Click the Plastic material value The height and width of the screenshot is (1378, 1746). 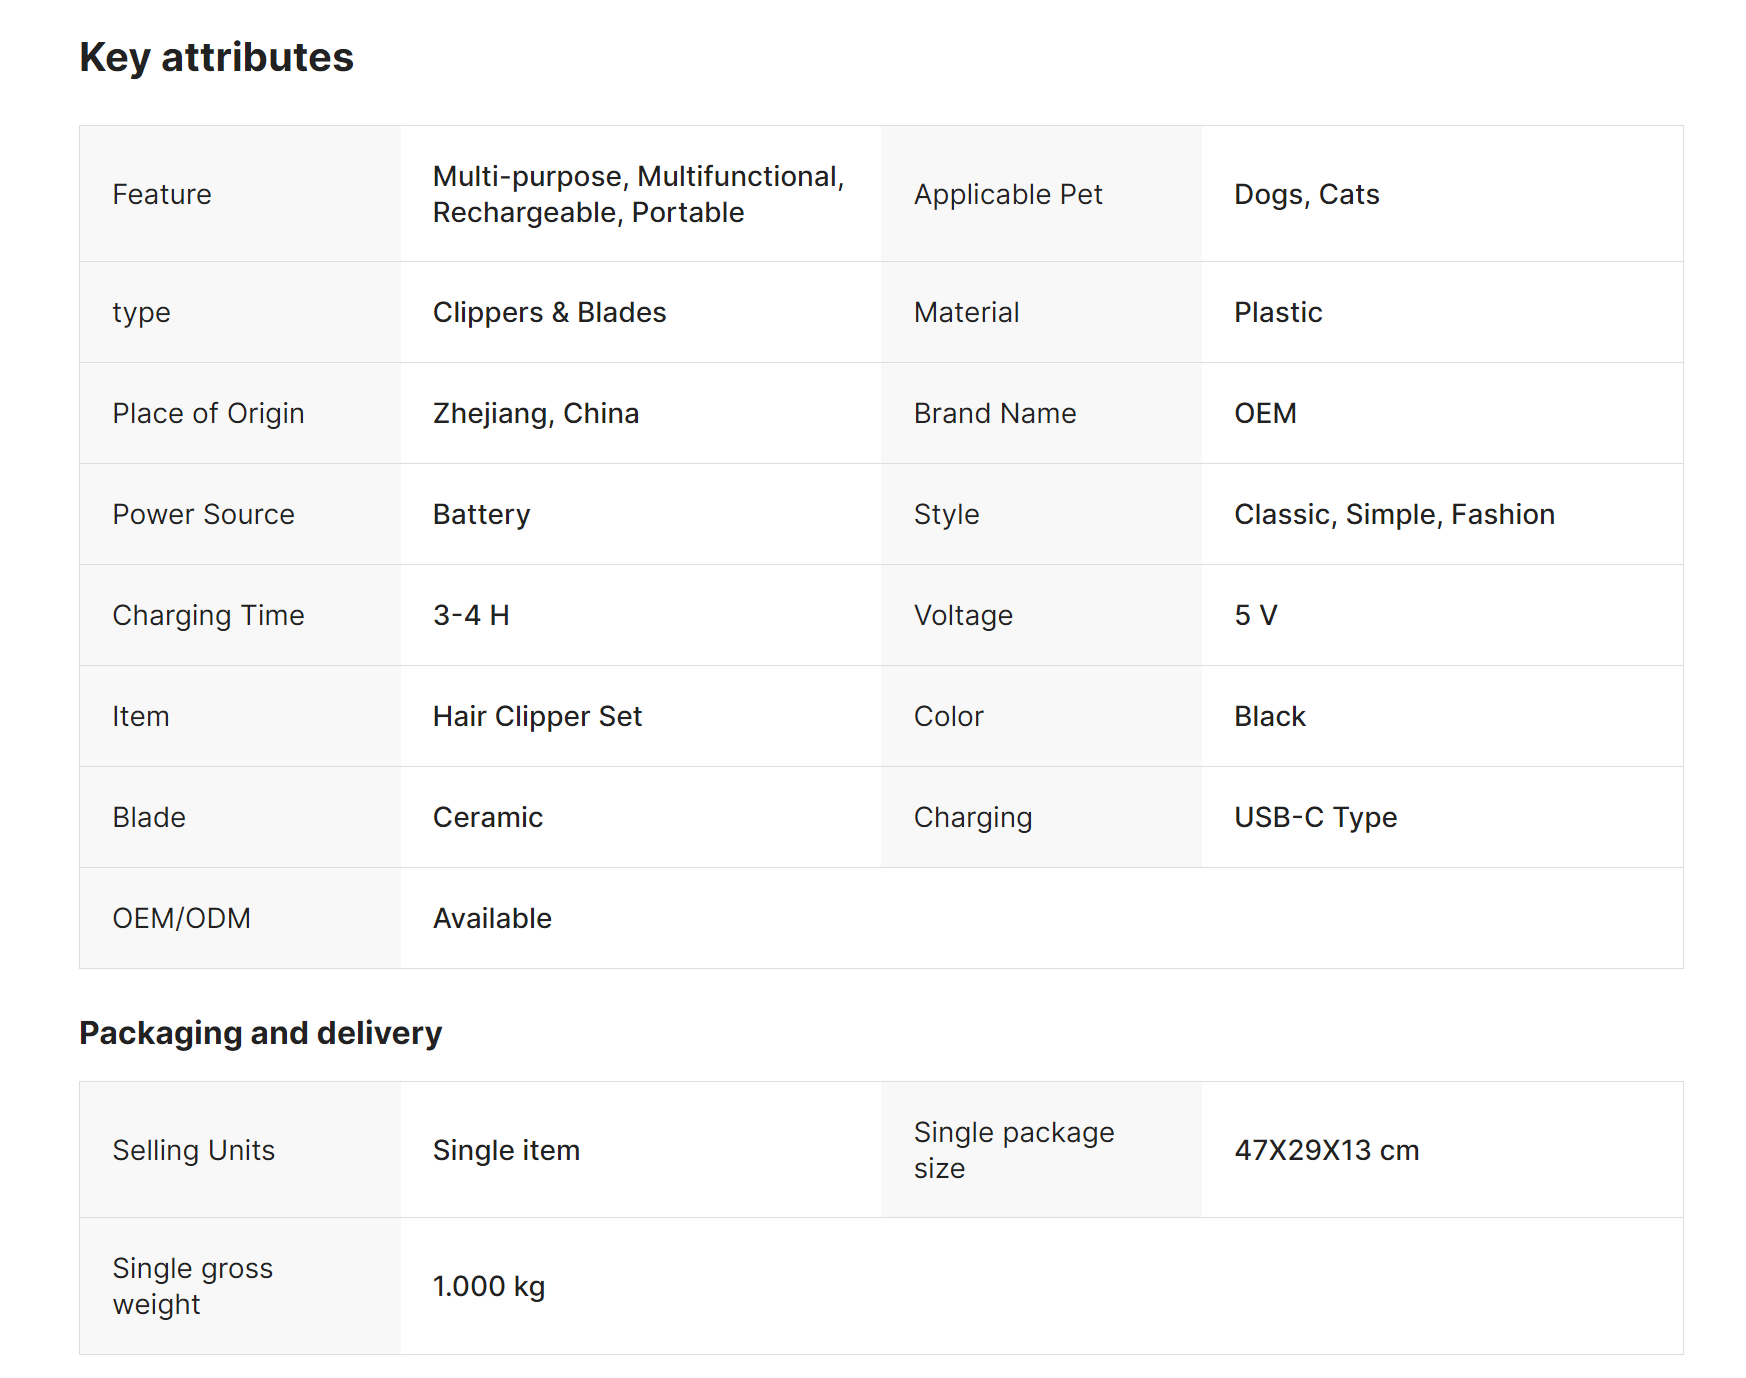click(x=1277, y=312)
